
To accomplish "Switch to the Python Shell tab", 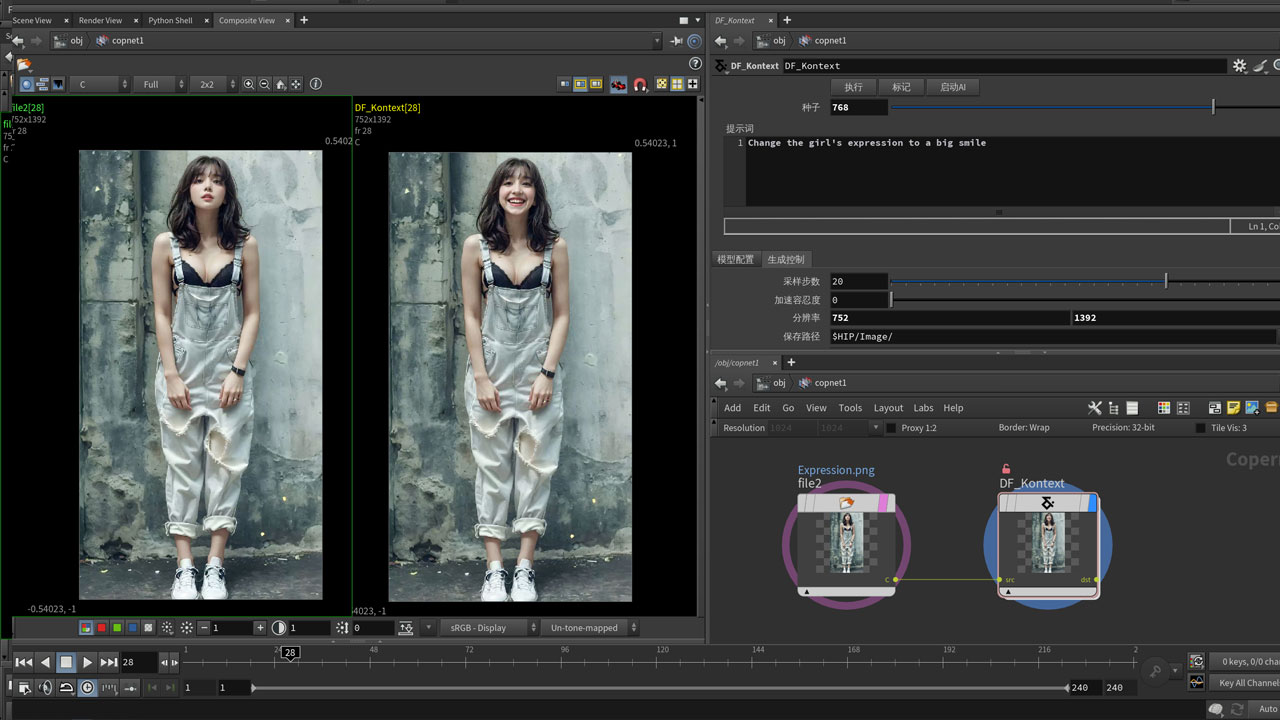I will [x=170, y=20].
